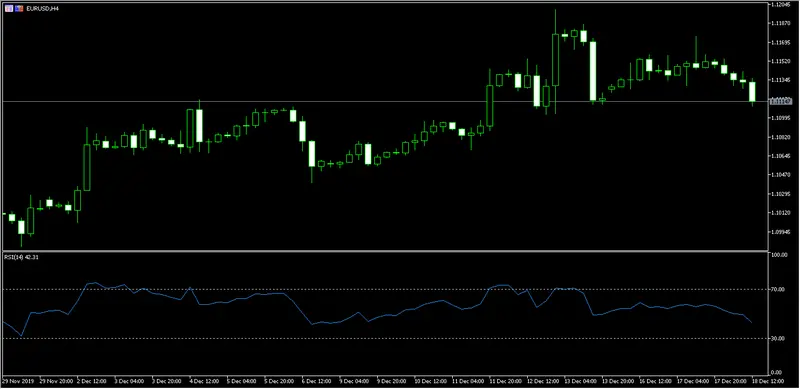800x389 pixels.
Task: Click the horizontal current price line
Action: pyautogui.click(x=384, y=102)
